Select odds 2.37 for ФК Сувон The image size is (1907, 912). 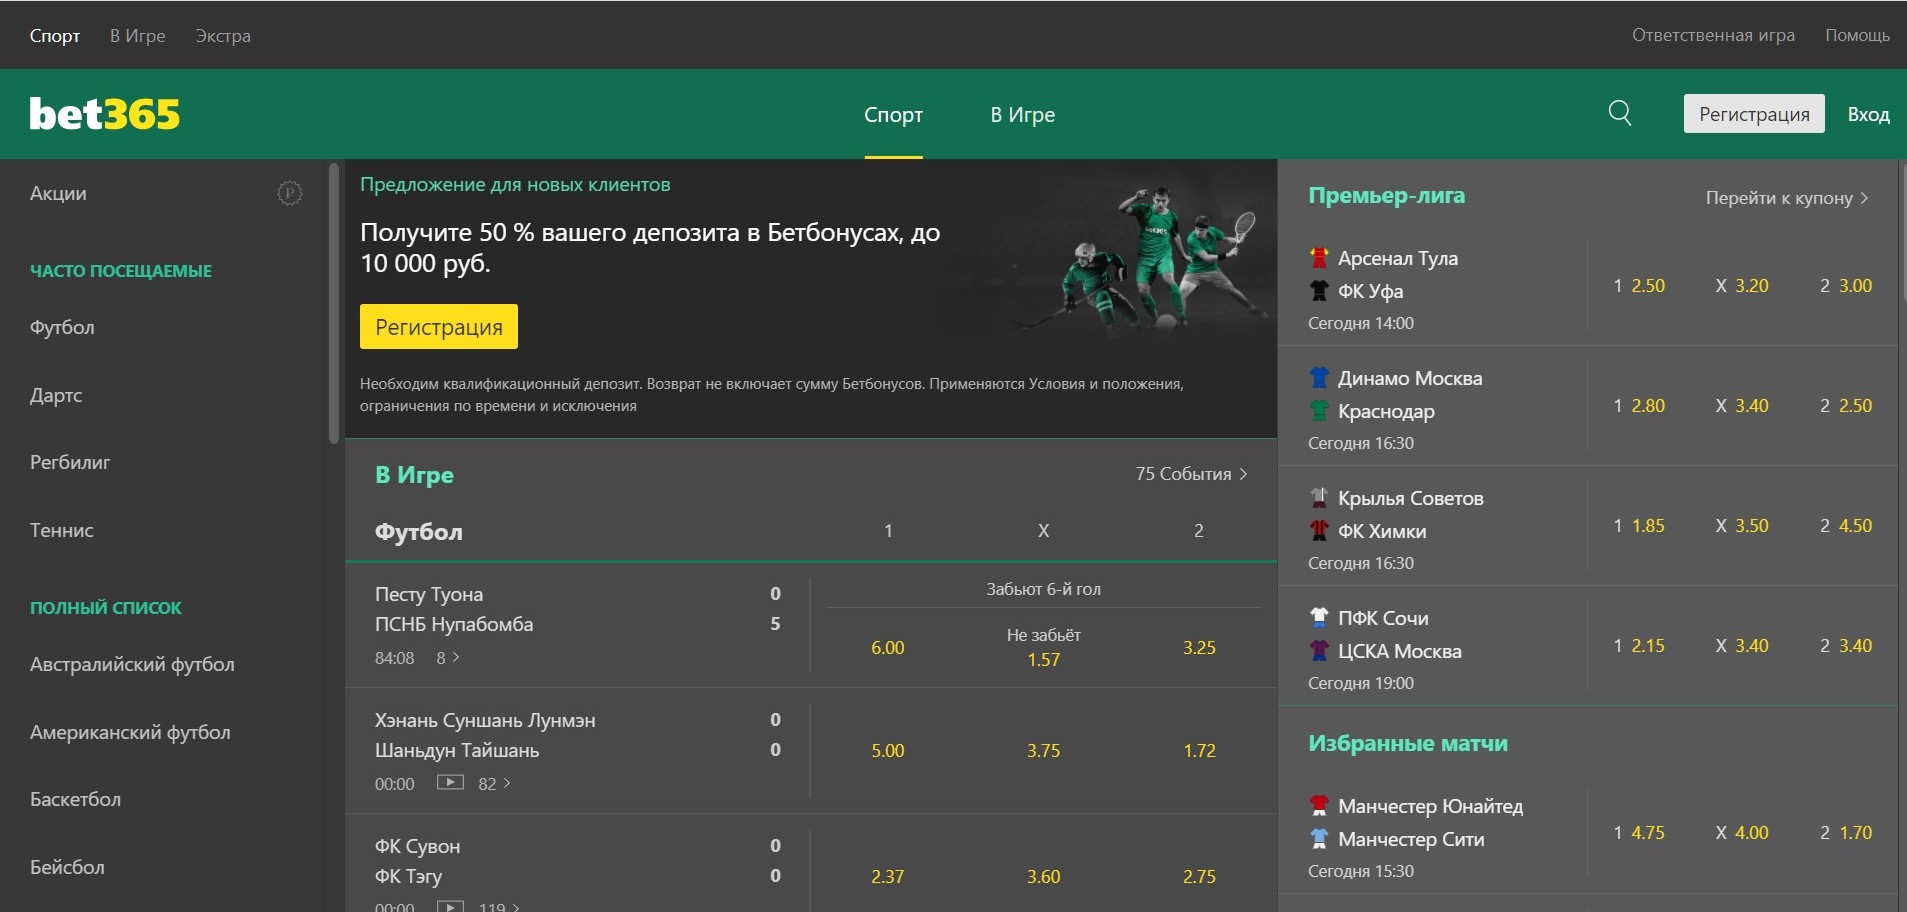[x=888, y=877]
